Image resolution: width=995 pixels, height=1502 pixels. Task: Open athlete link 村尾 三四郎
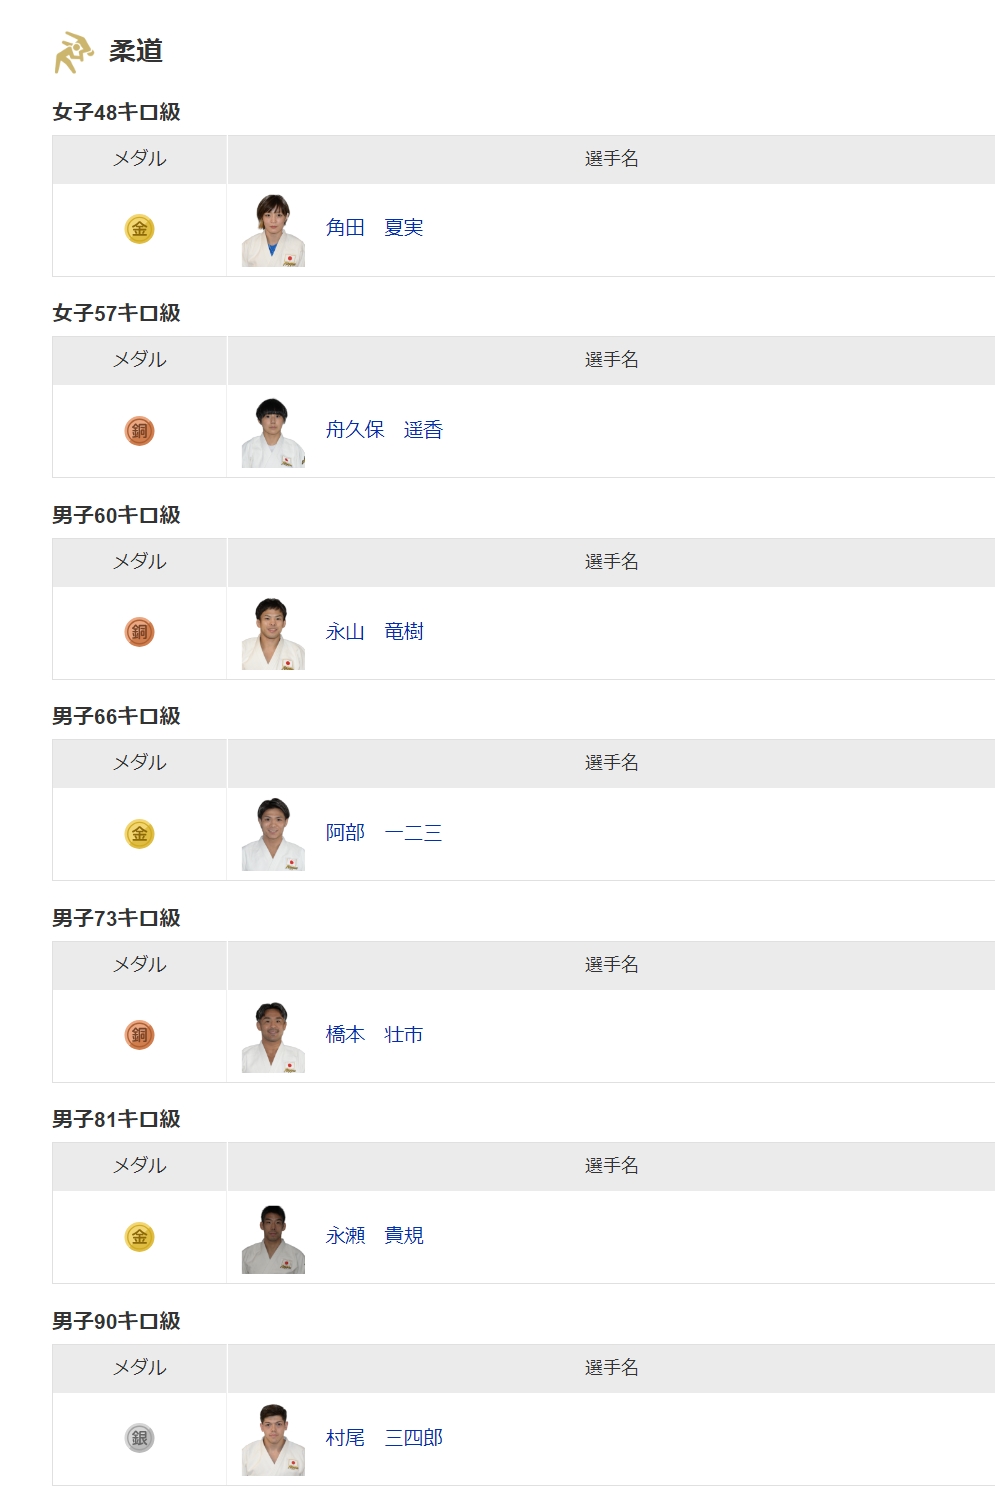pyautogui.click(x=384, y=1438)
